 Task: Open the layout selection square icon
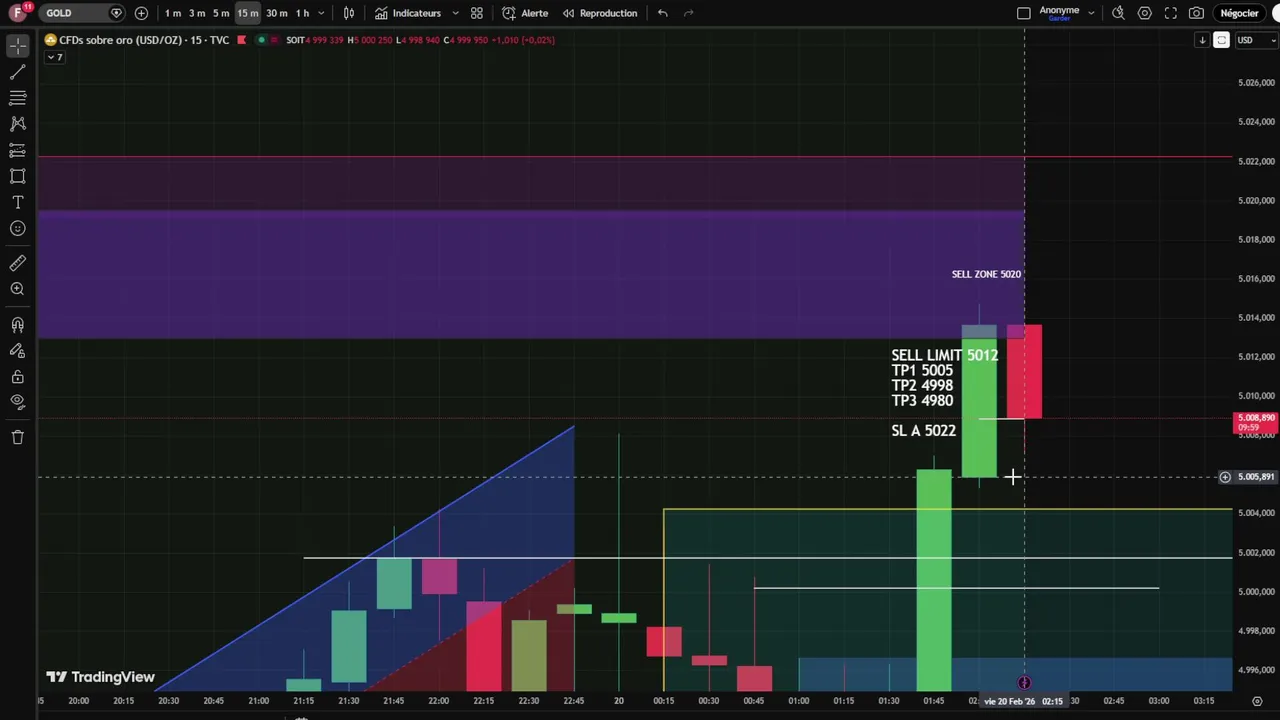point(1024,13)
